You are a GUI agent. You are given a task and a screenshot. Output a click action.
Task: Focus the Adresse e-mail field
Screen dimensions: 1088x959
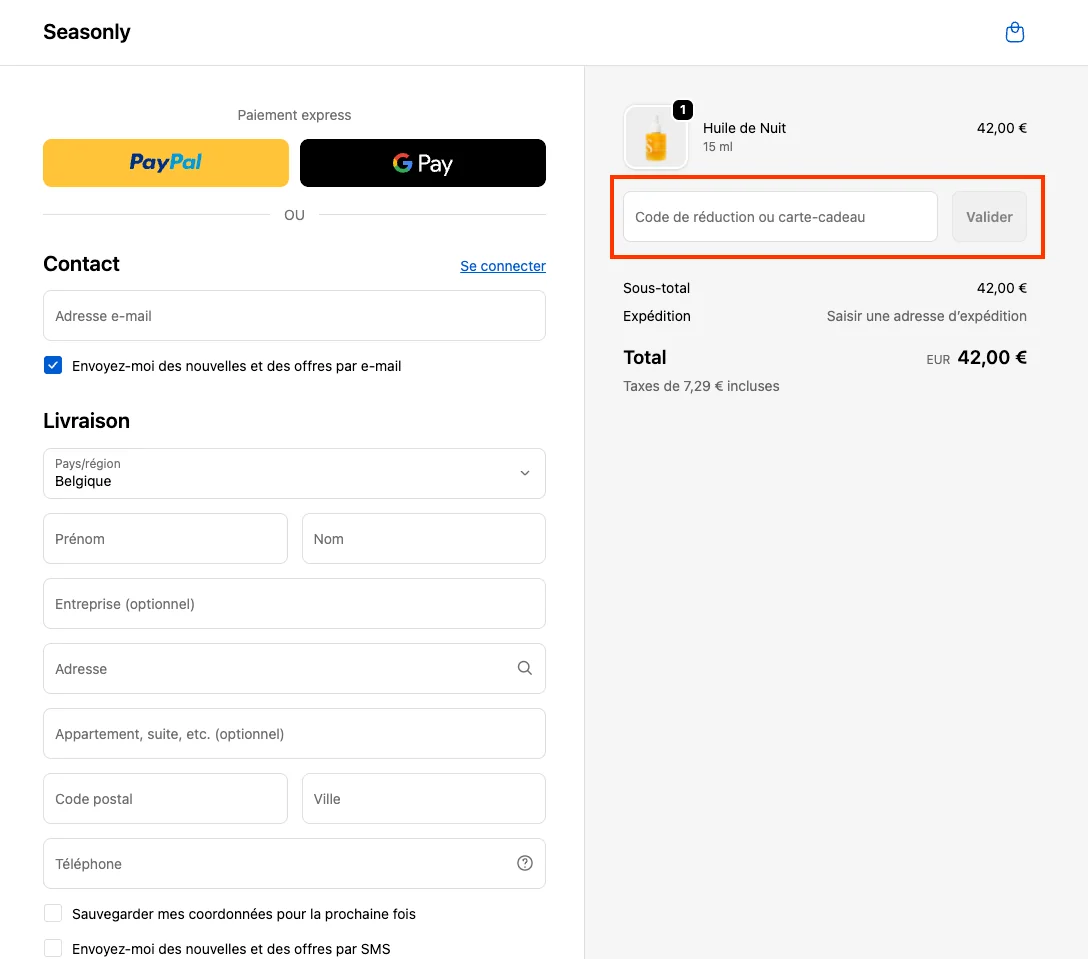(294, 316)
